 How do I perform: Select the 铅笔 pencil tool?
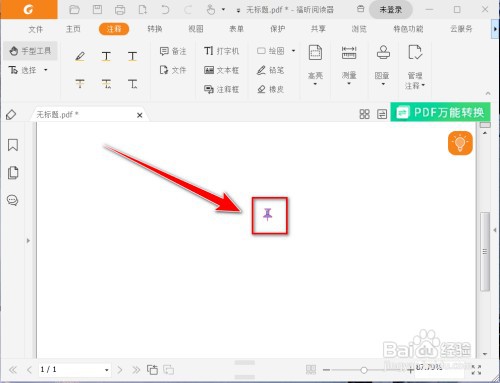click(x=270, y=70)
